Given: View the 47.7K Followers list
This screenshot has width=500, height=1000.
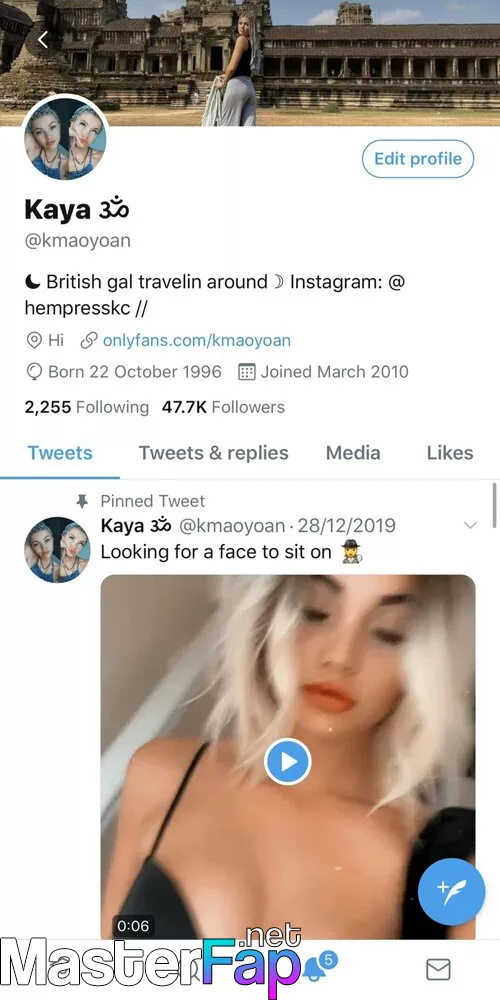Looking at the screenshot, I should pos(223,407).
